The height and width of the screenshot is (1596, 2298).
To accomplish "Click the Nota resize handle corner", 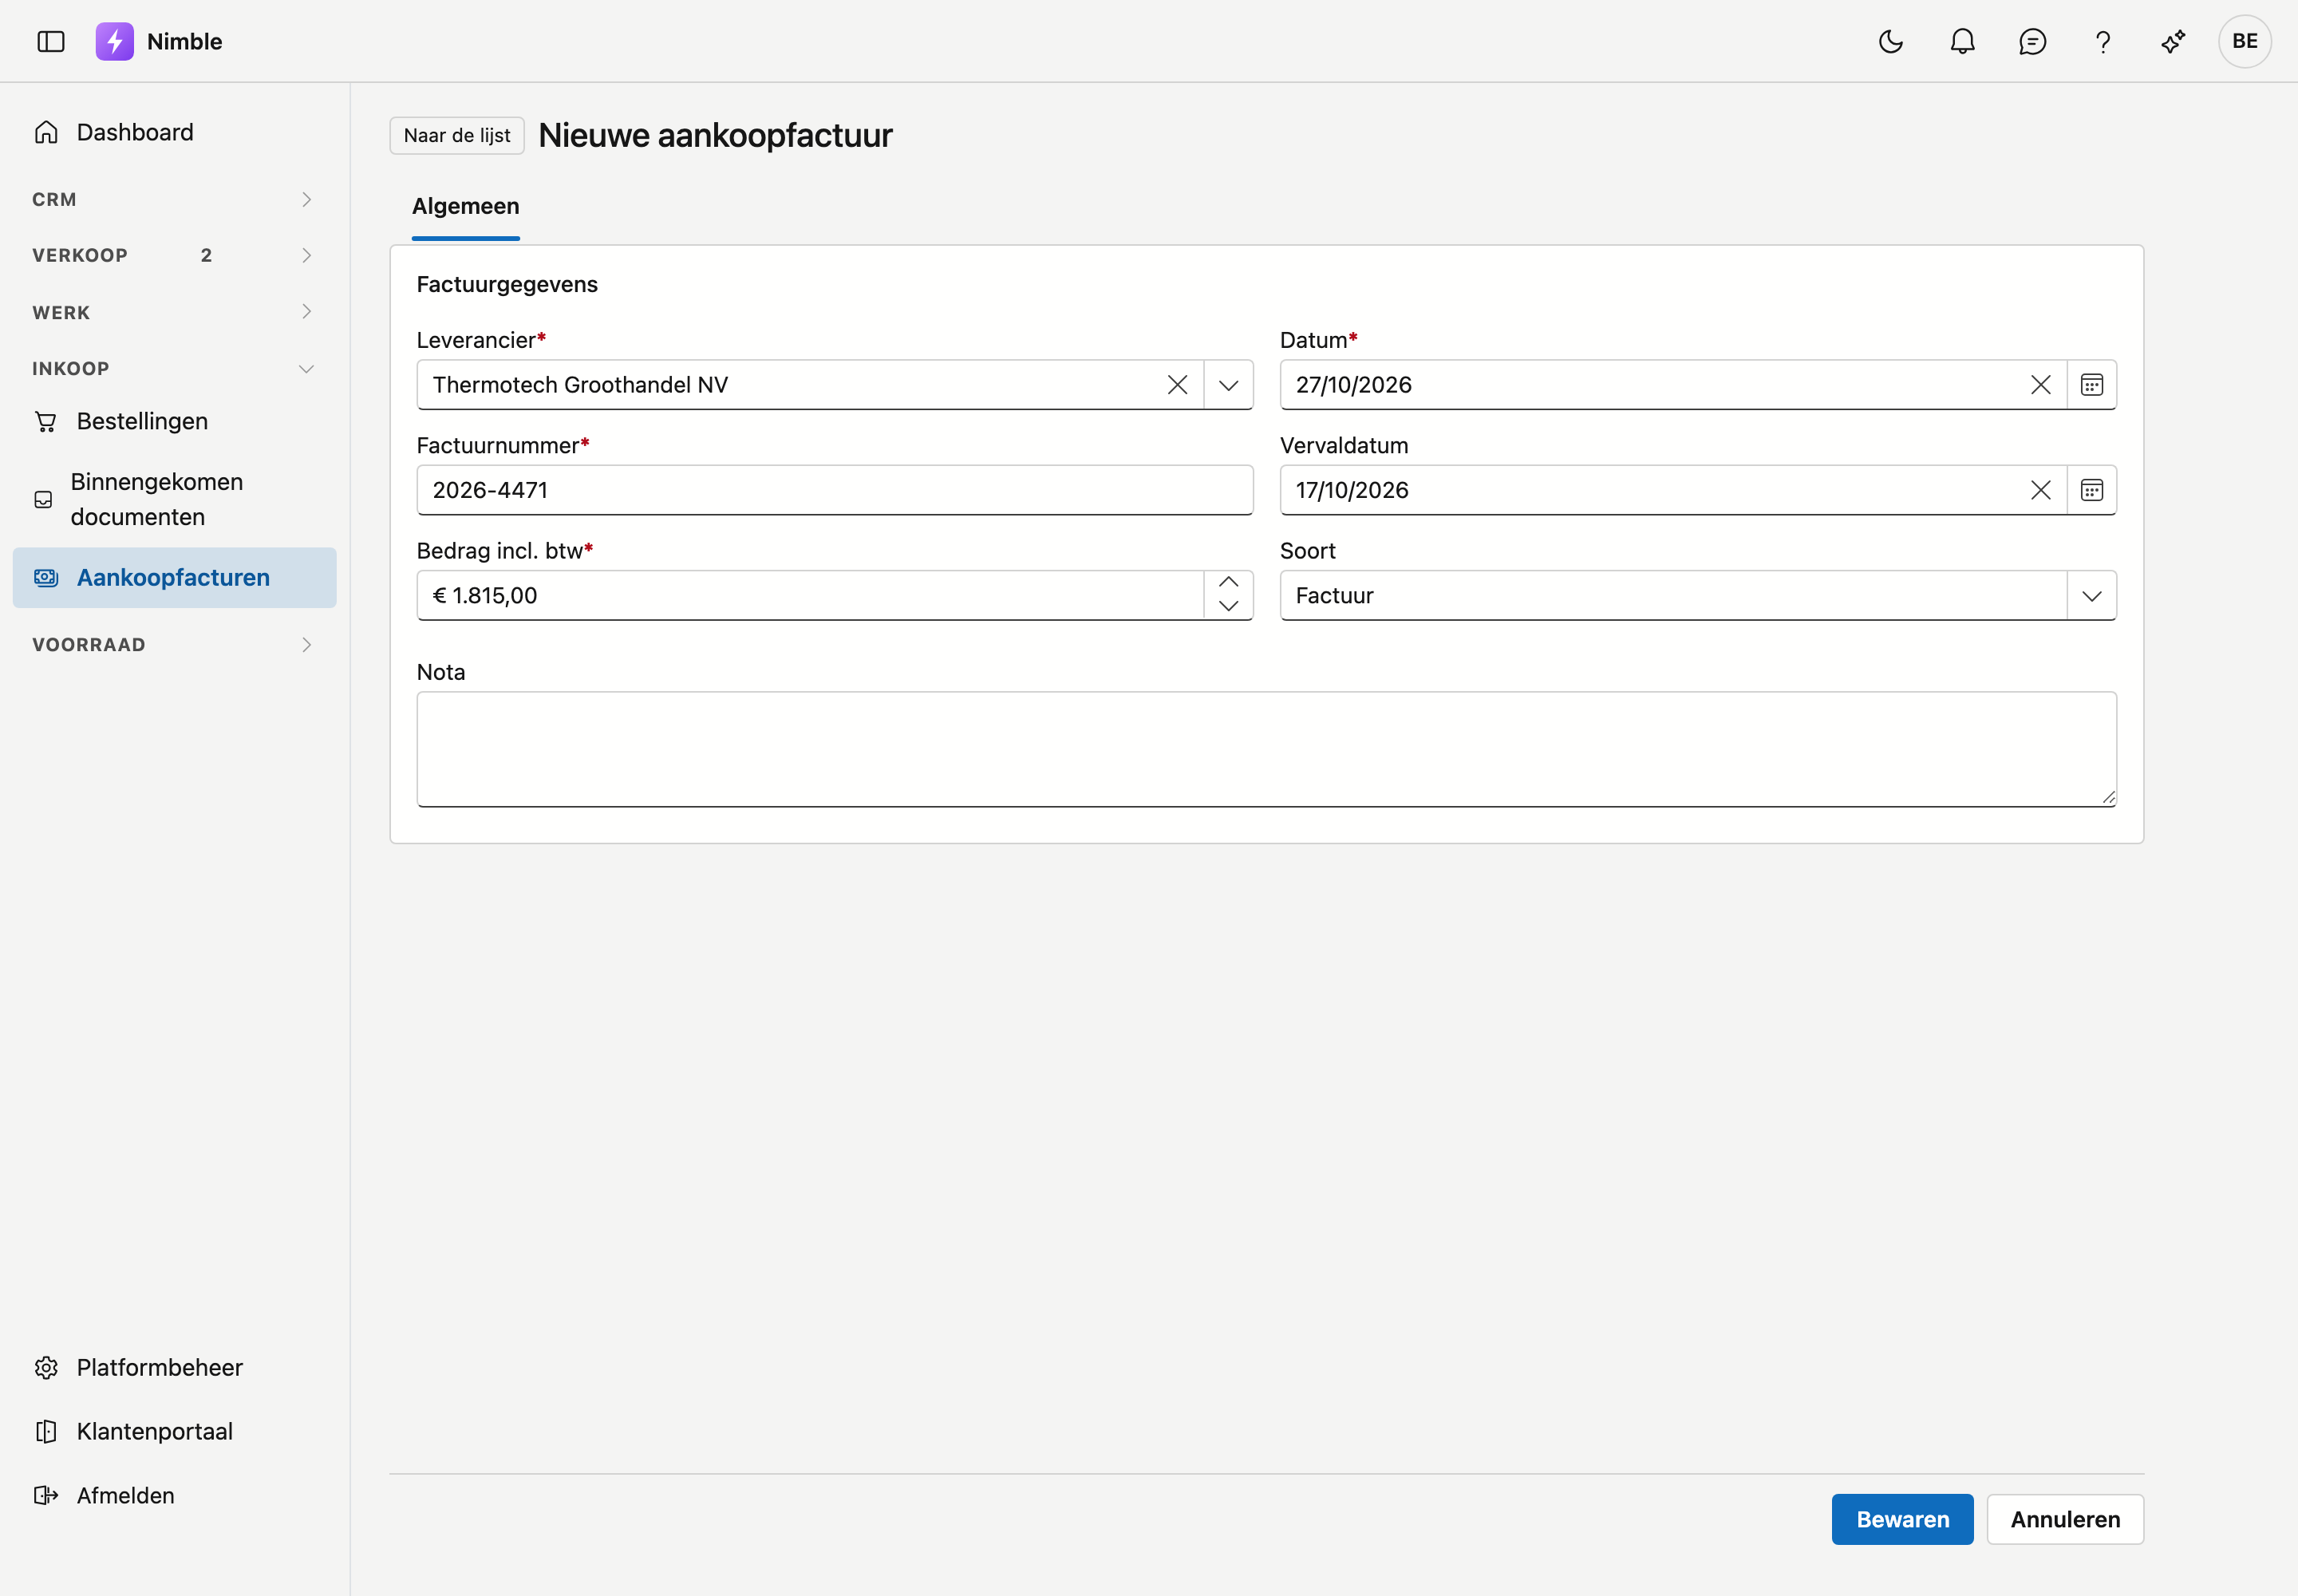I will (x=2108, y=797).
